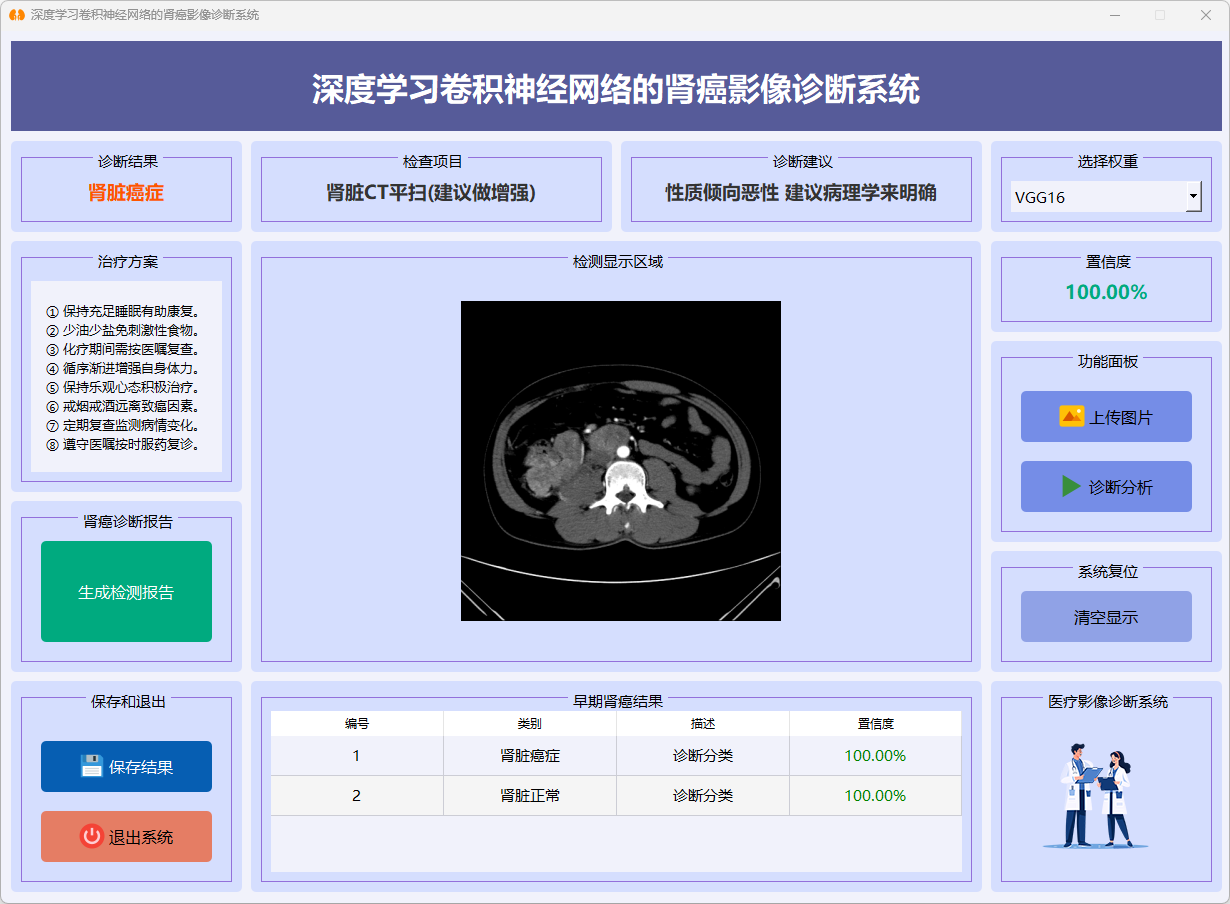
Task: Click the floppy disk save icon
Action: click(x=92, y=766)
